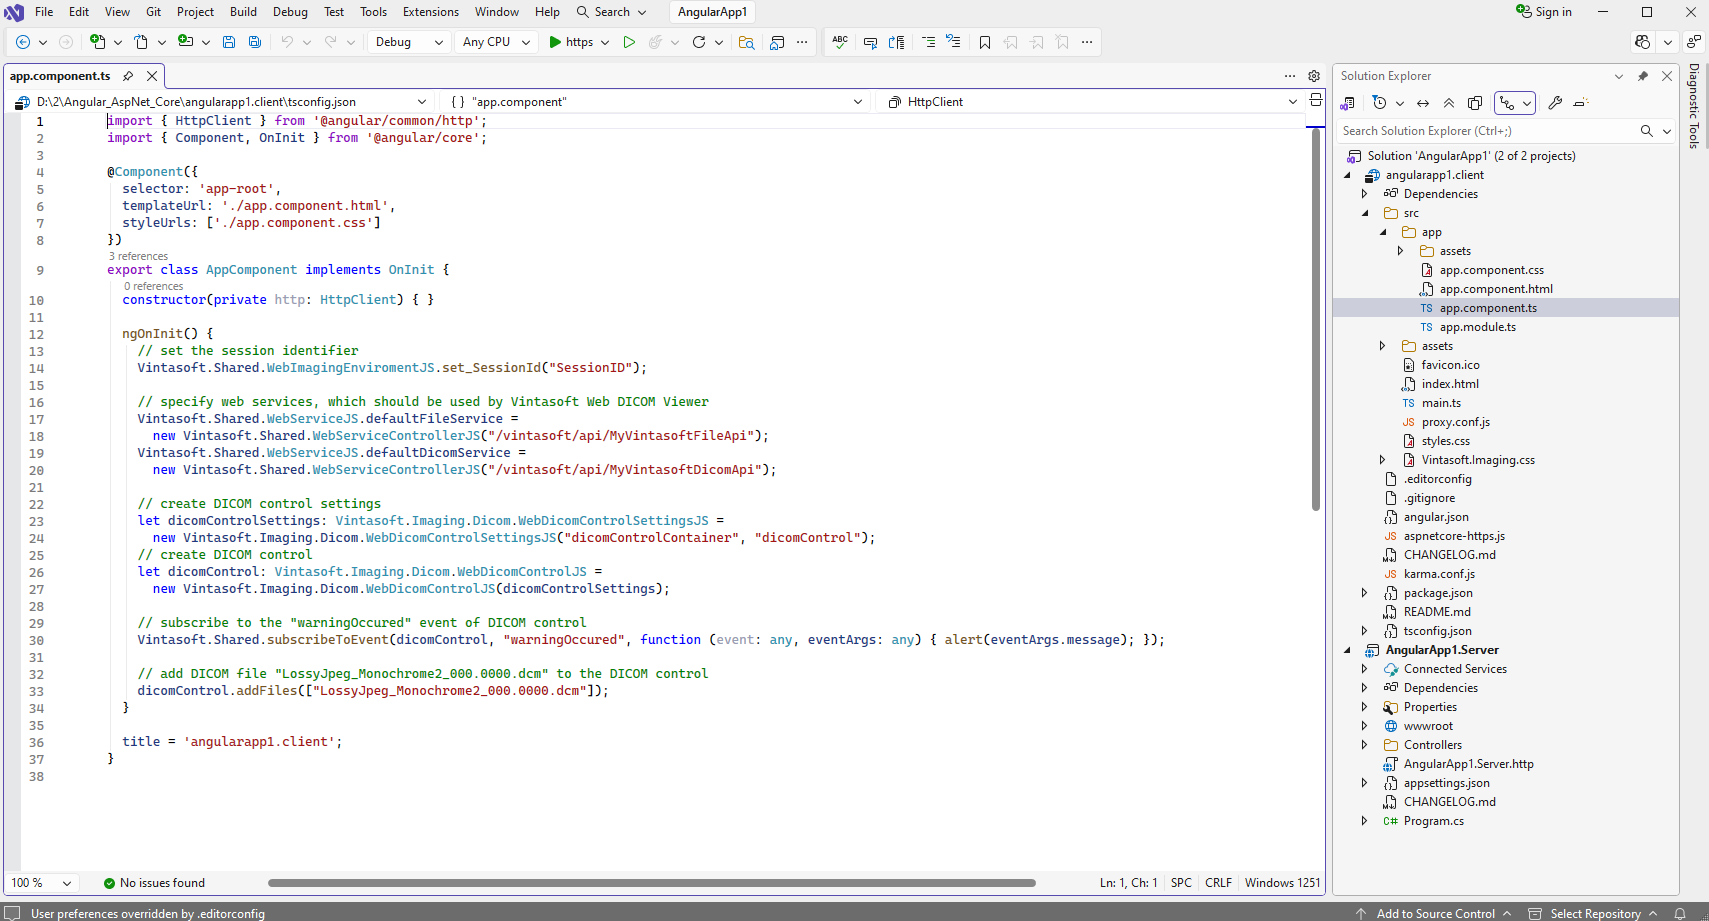Click the Navigate Backward arrow icon
The width and height of the screenshot is (1709, 921).
pyautogui.click(x=23, y=42)
